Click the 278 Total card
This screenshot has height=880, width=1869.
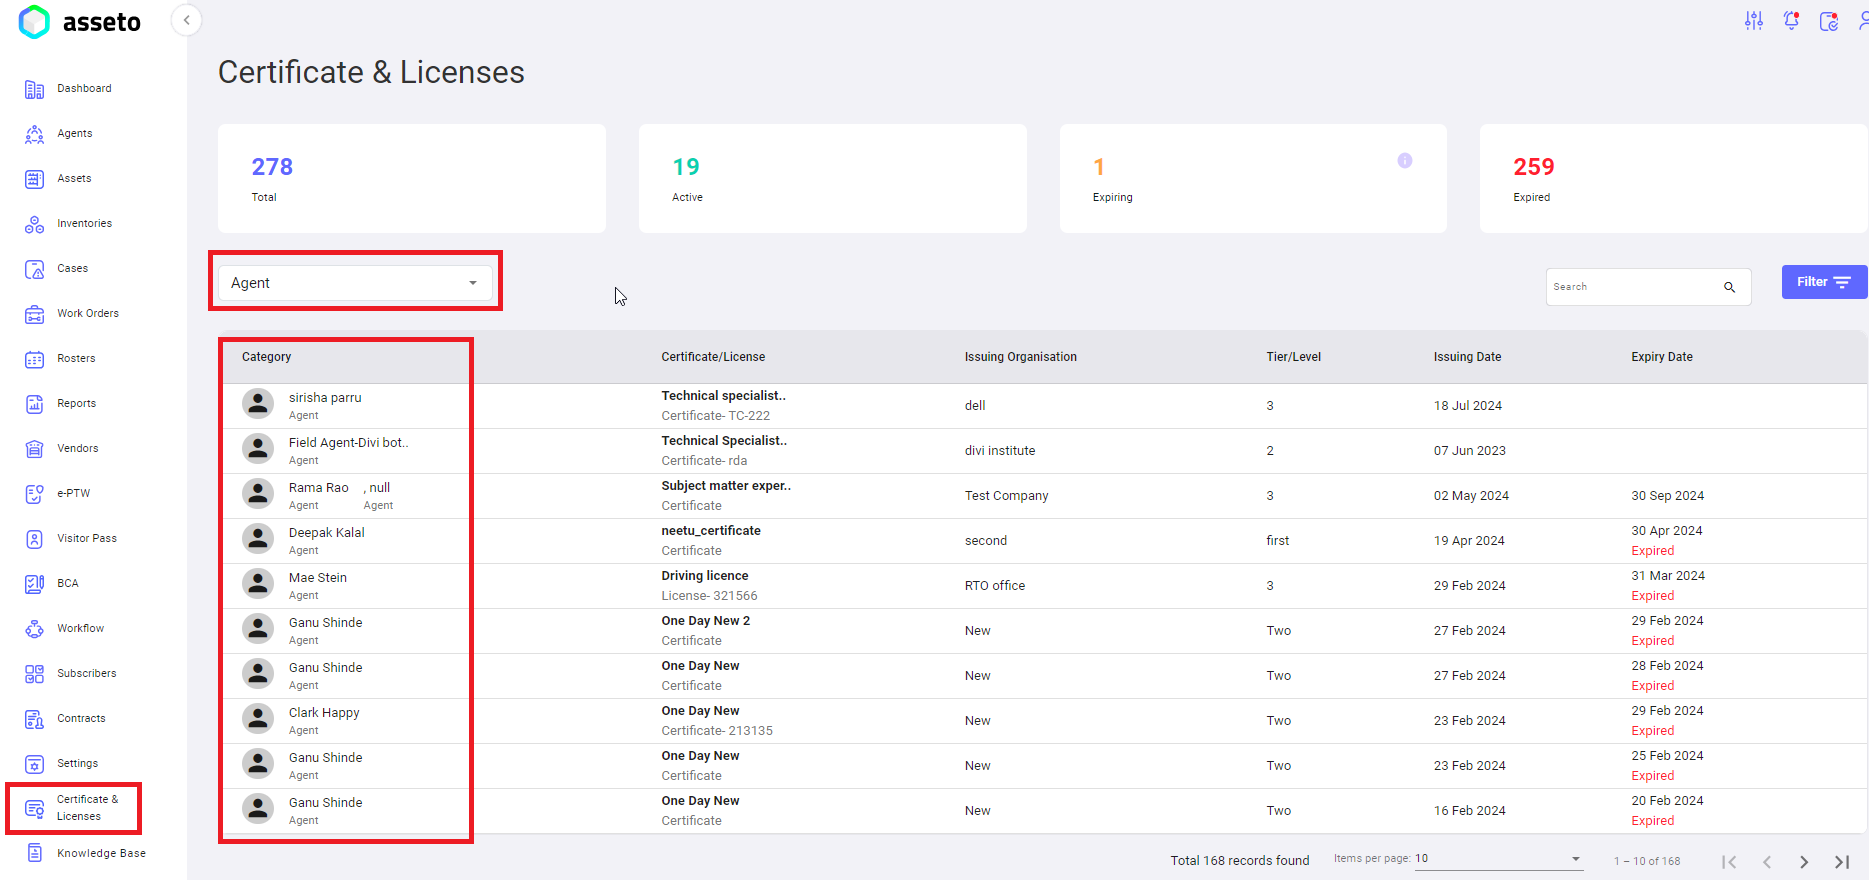coord(412,179)
